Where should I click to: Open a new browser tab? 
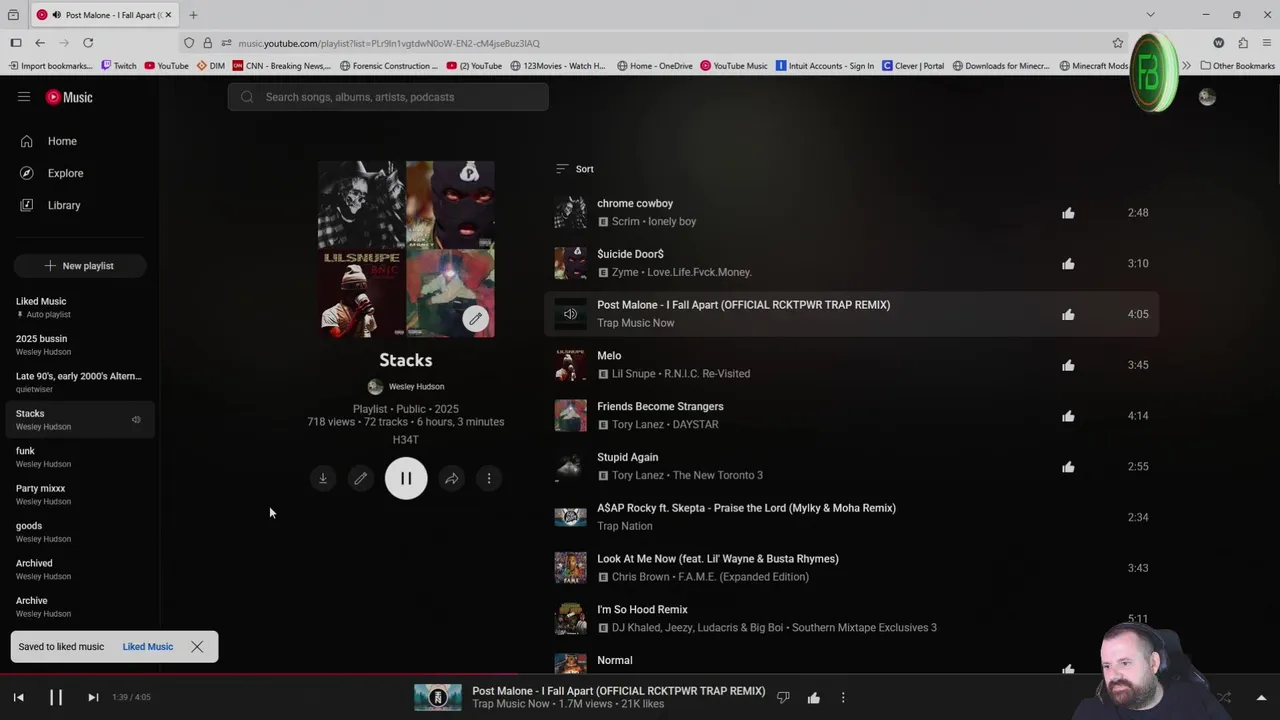click(193, 15)
